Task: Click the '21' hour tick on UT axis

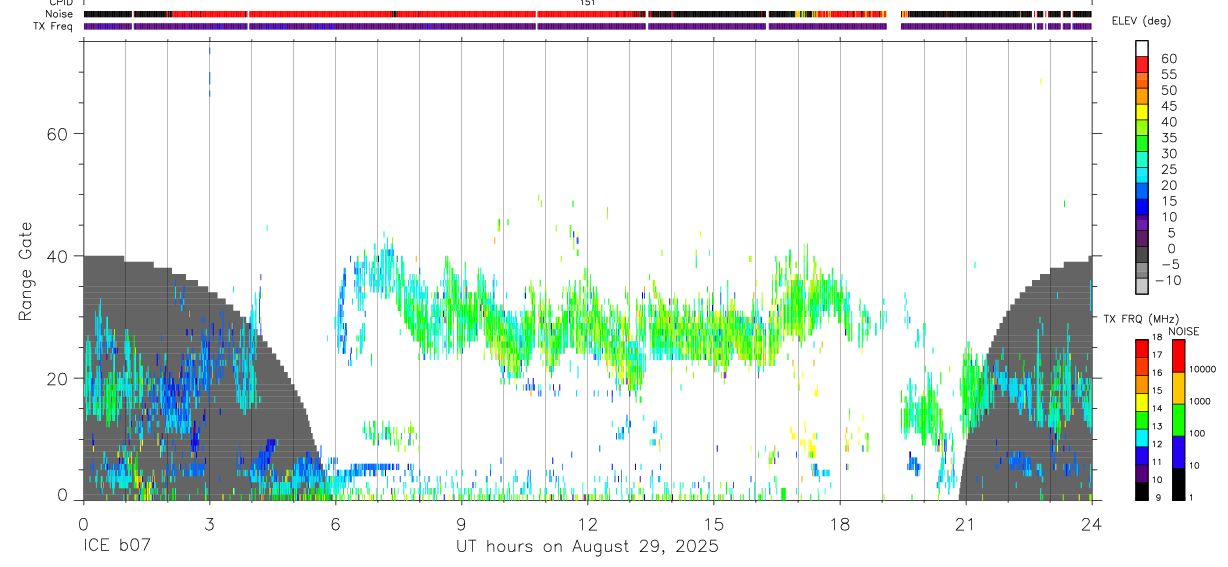Action: [966, 523]
